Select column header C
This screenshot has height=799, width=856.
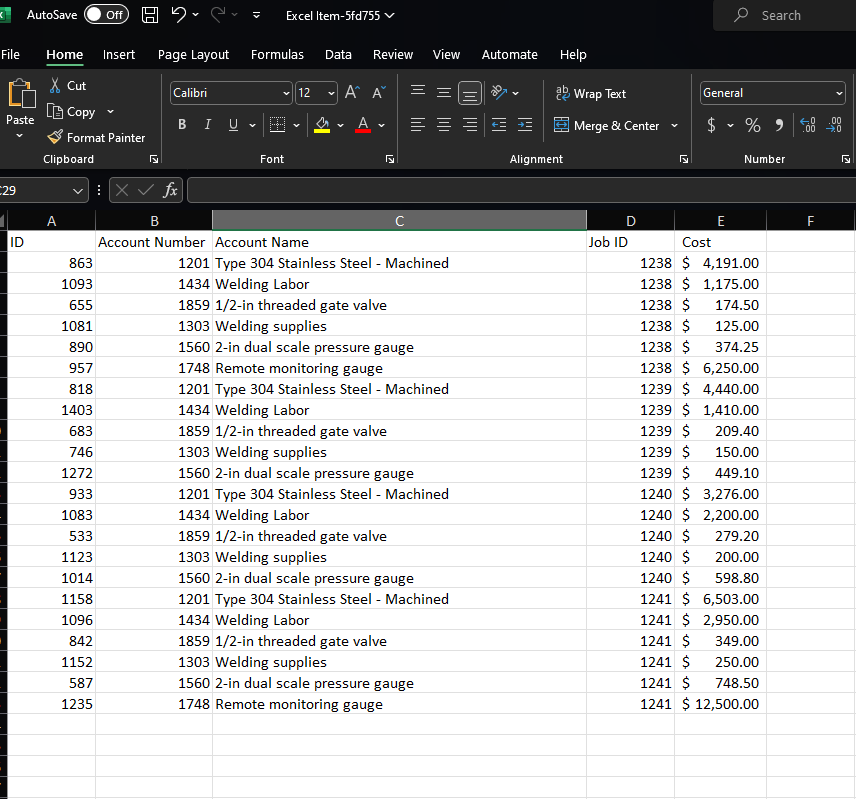tap(399, 220)
